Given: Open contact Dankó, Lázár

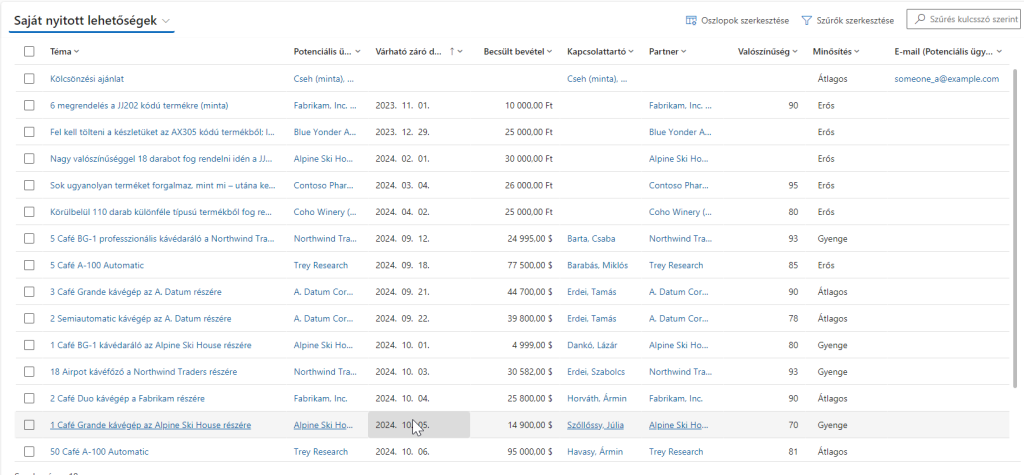Looking at the screenshot, I should (592, 345).
